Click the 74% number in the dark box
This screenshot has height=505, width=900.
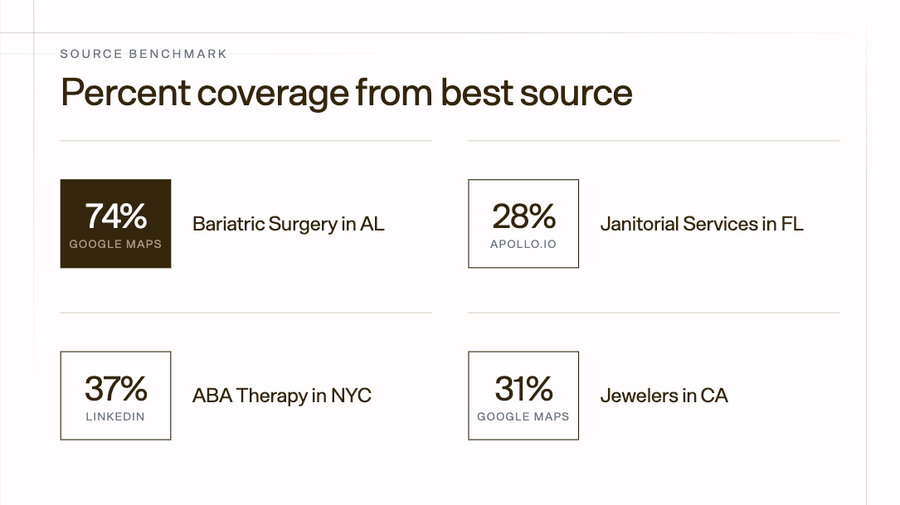point(116,216)
